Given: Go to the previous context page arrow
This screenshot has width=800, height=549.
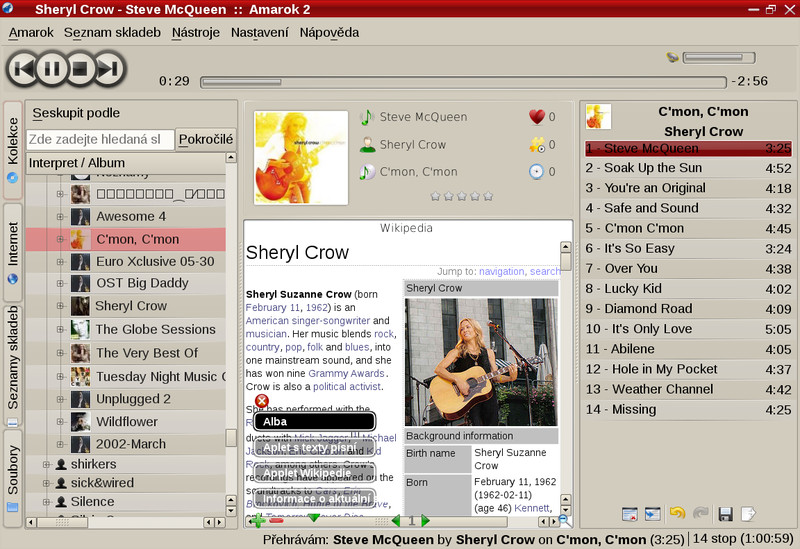Looking at the screenshot, I should [x=396, y=521].
